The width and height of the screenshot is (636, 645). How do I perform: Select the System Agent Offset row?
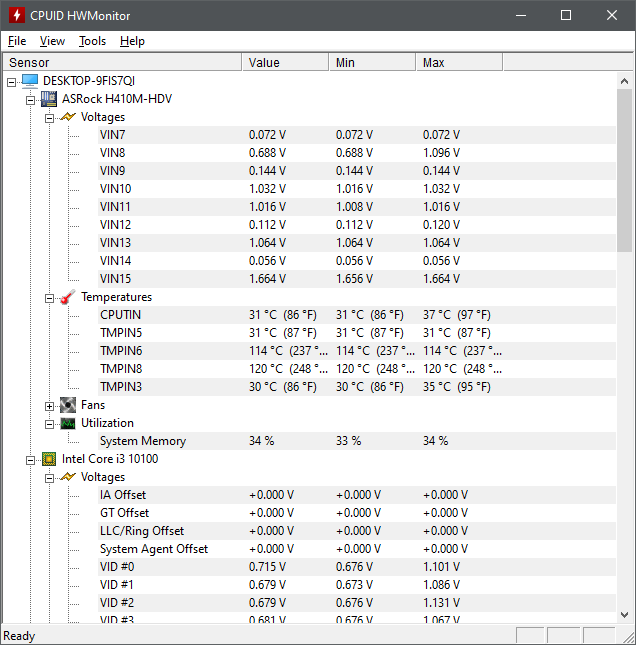(x=357, y=549)
